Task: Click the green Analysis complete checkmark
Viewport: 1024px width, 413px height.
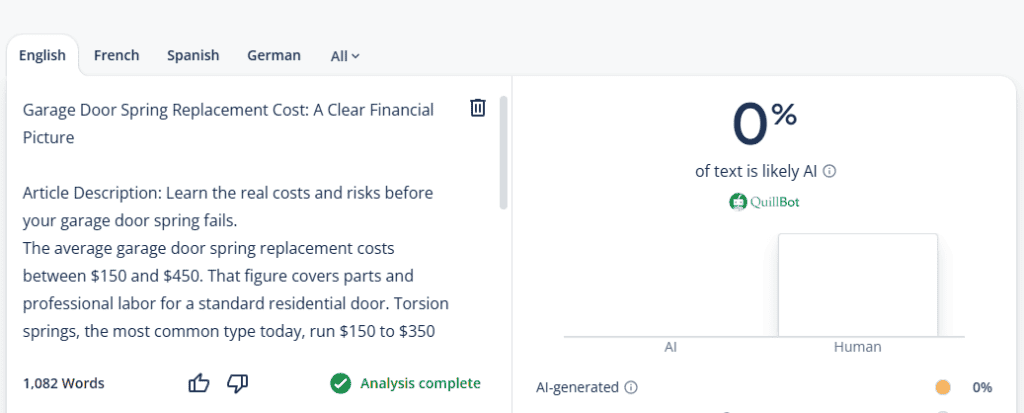Action: pos(341,383)
